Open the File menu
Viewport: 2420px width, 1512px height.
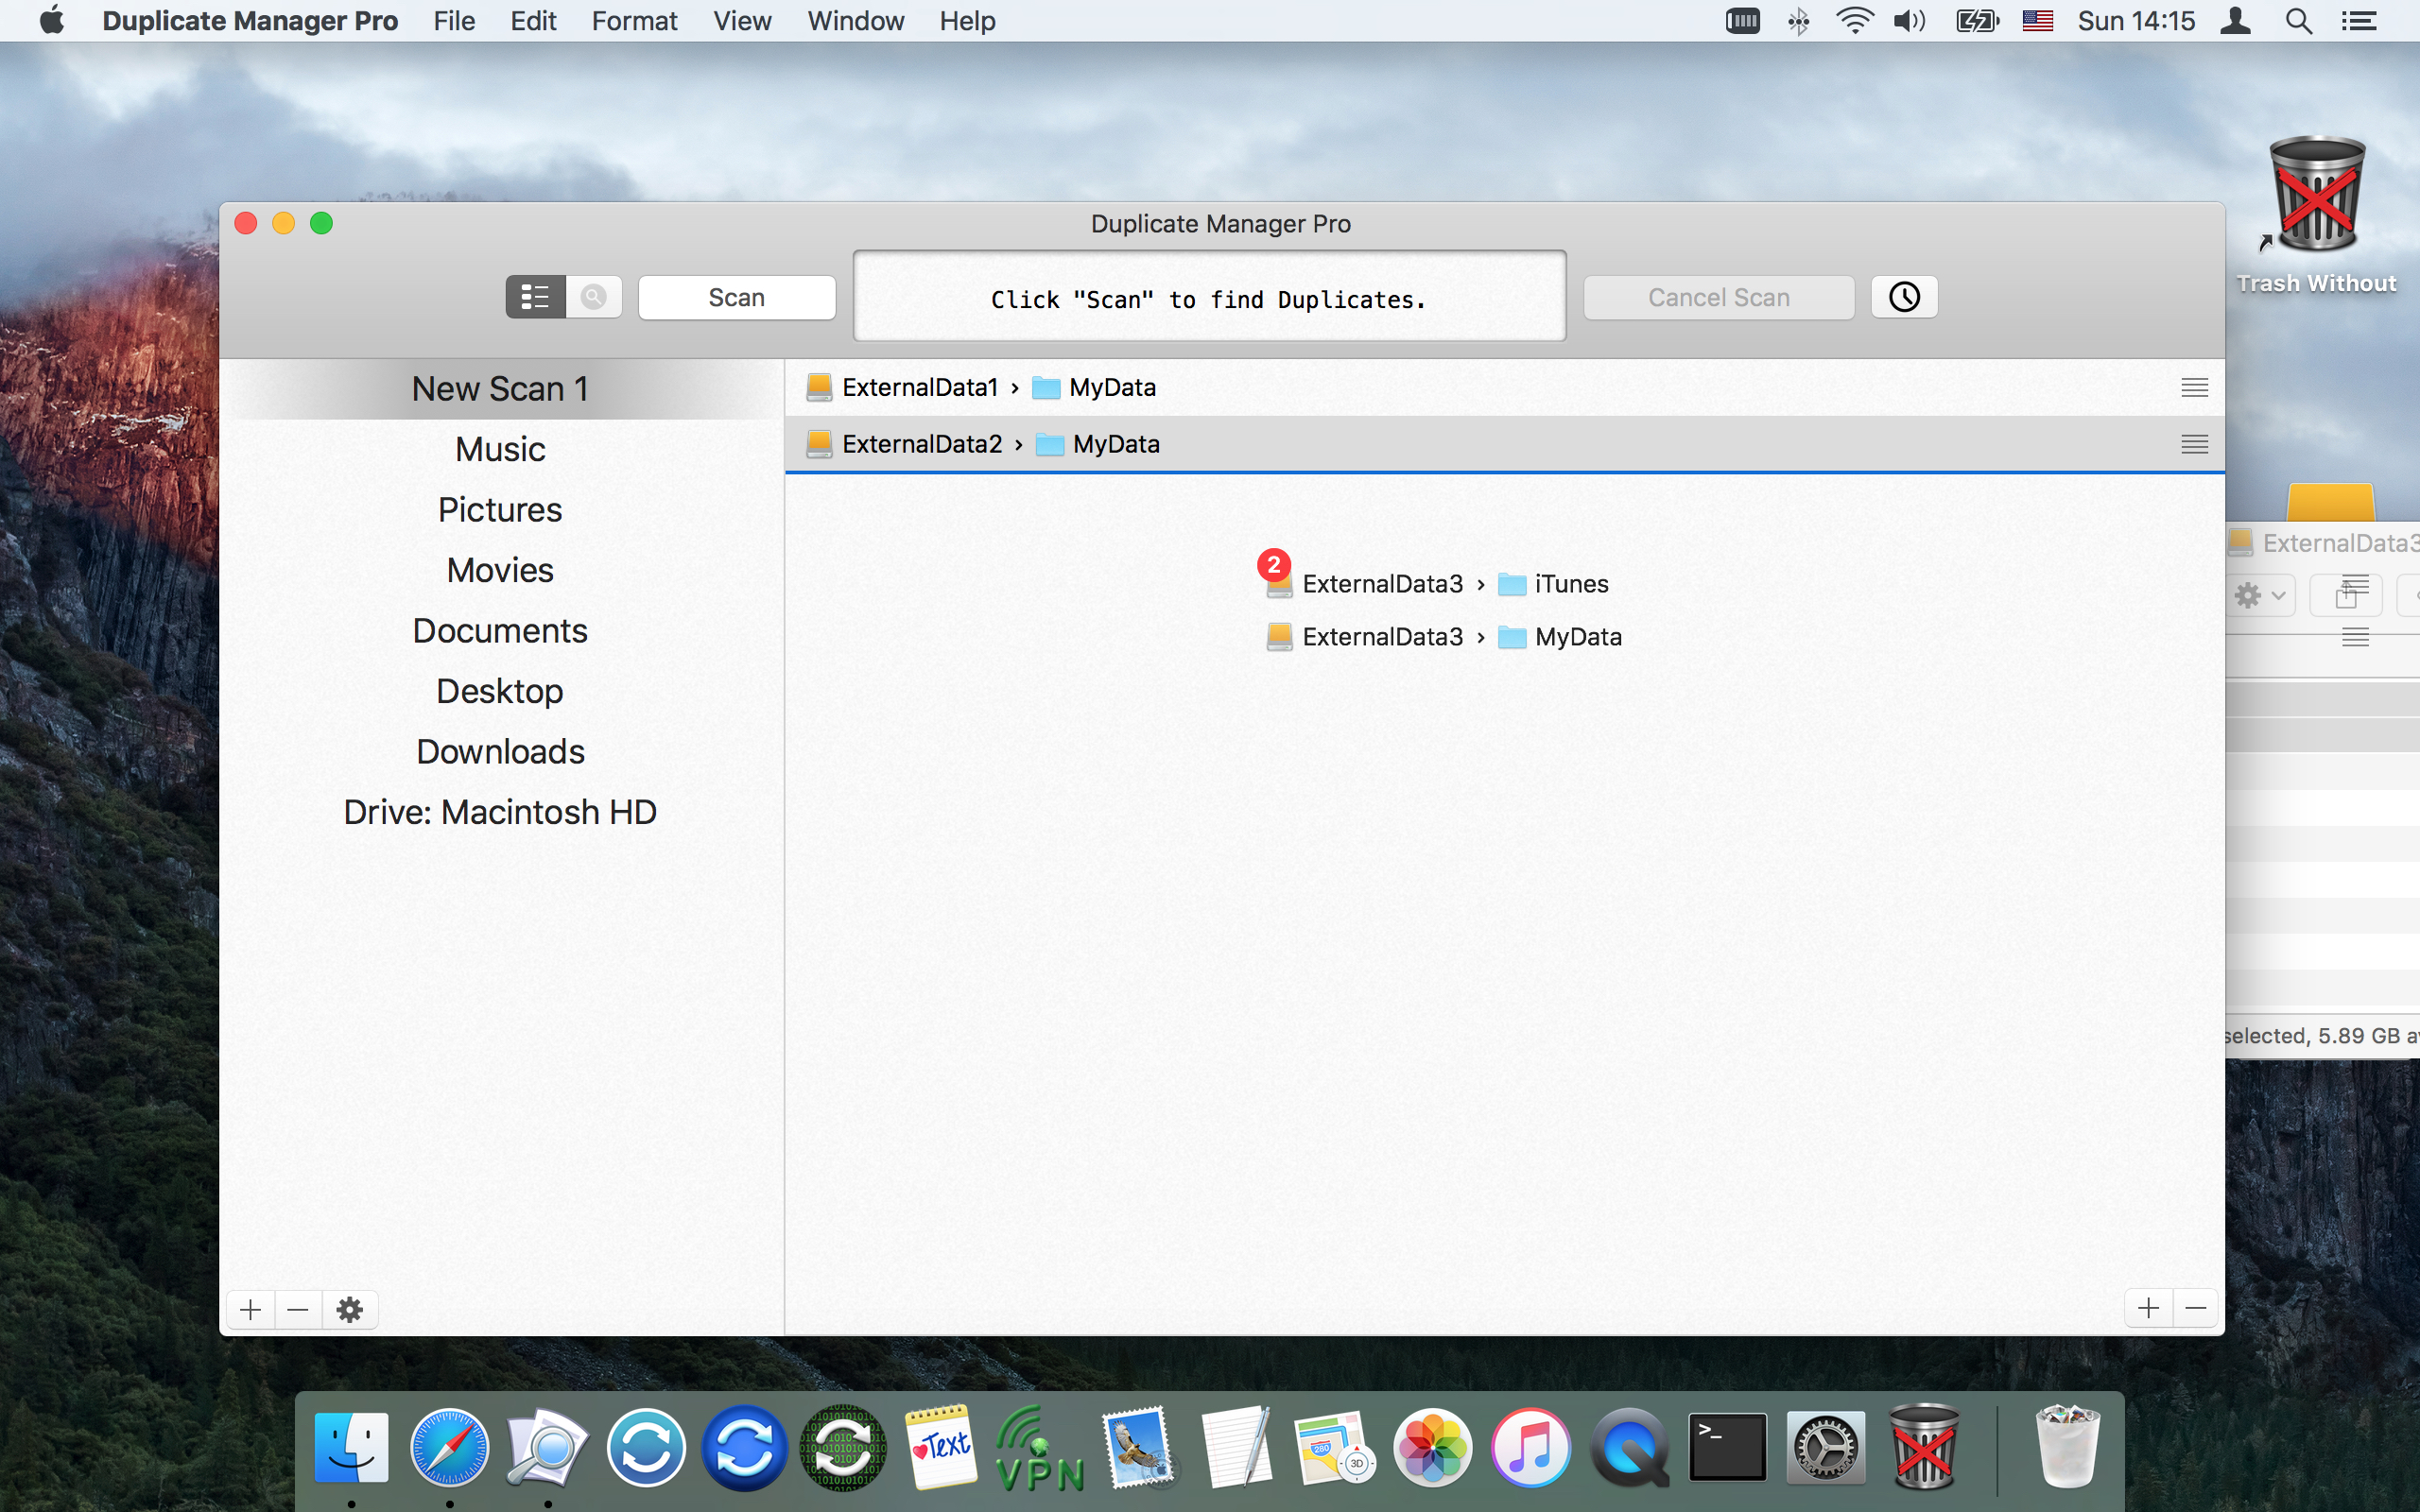pyautogui.click(x=454, y=21)
